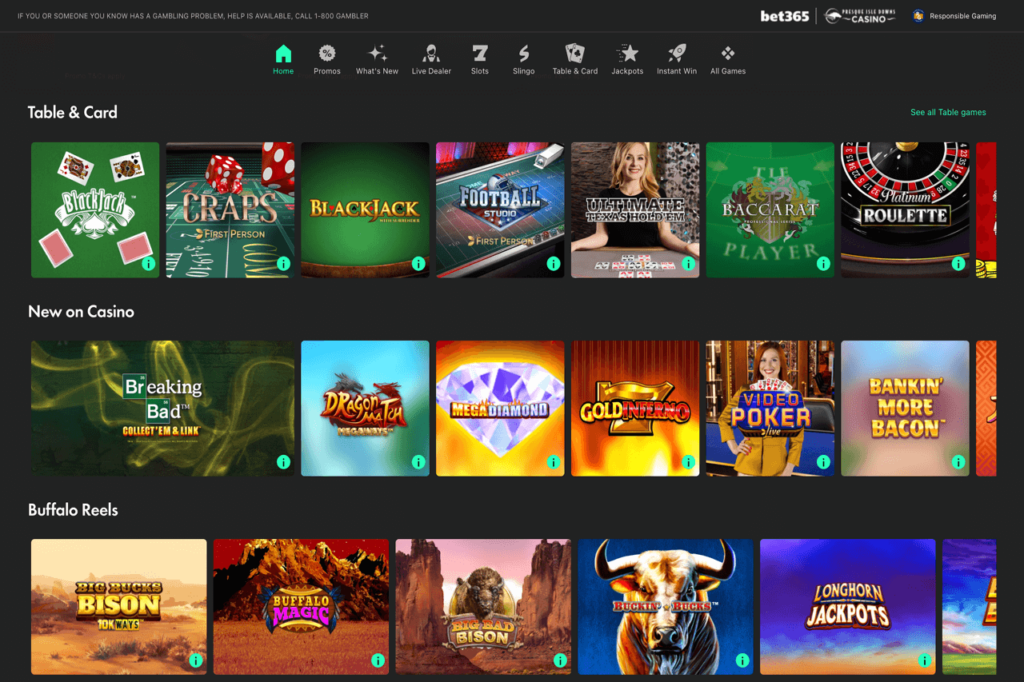Open the Ultimate Texas Hold'em live game
1024x682 pixels.
(x=635, y=210)
